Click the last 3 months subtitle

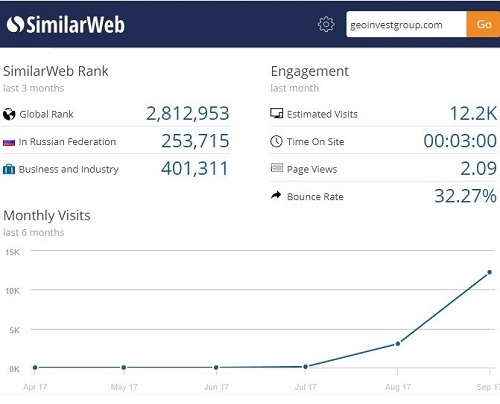(34, 88)
